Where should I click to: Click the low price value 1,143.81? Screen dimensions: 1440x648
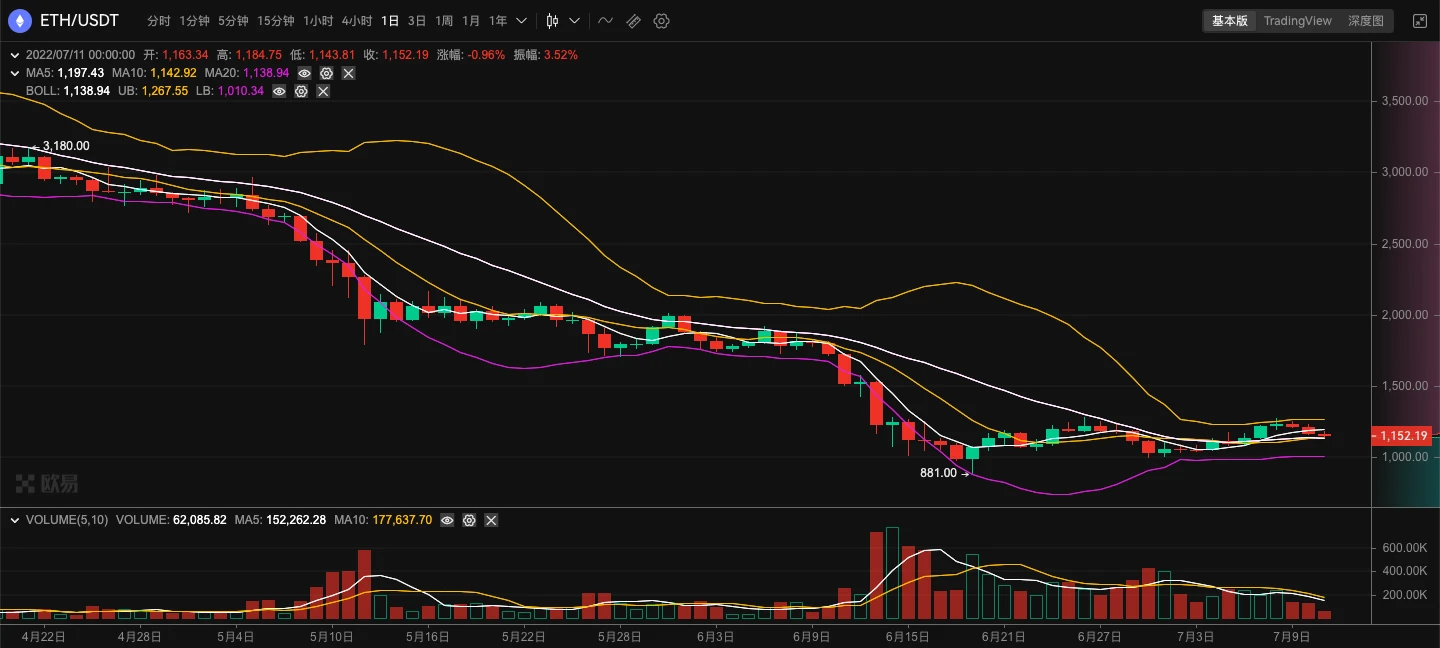(x=331, y=55)
